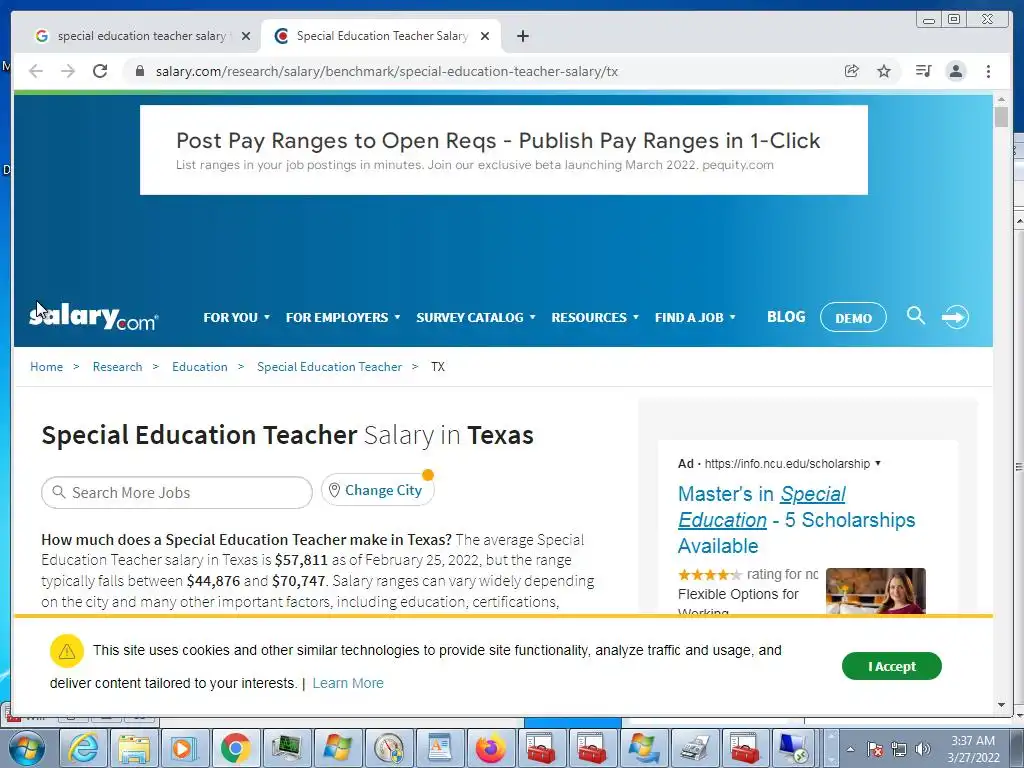Image resolution: width=1024 pixels, height=768 pixels.
Task: Switch to Google Chrome in the taskbar
Action: pyautogui.click(x=236, y=748)
